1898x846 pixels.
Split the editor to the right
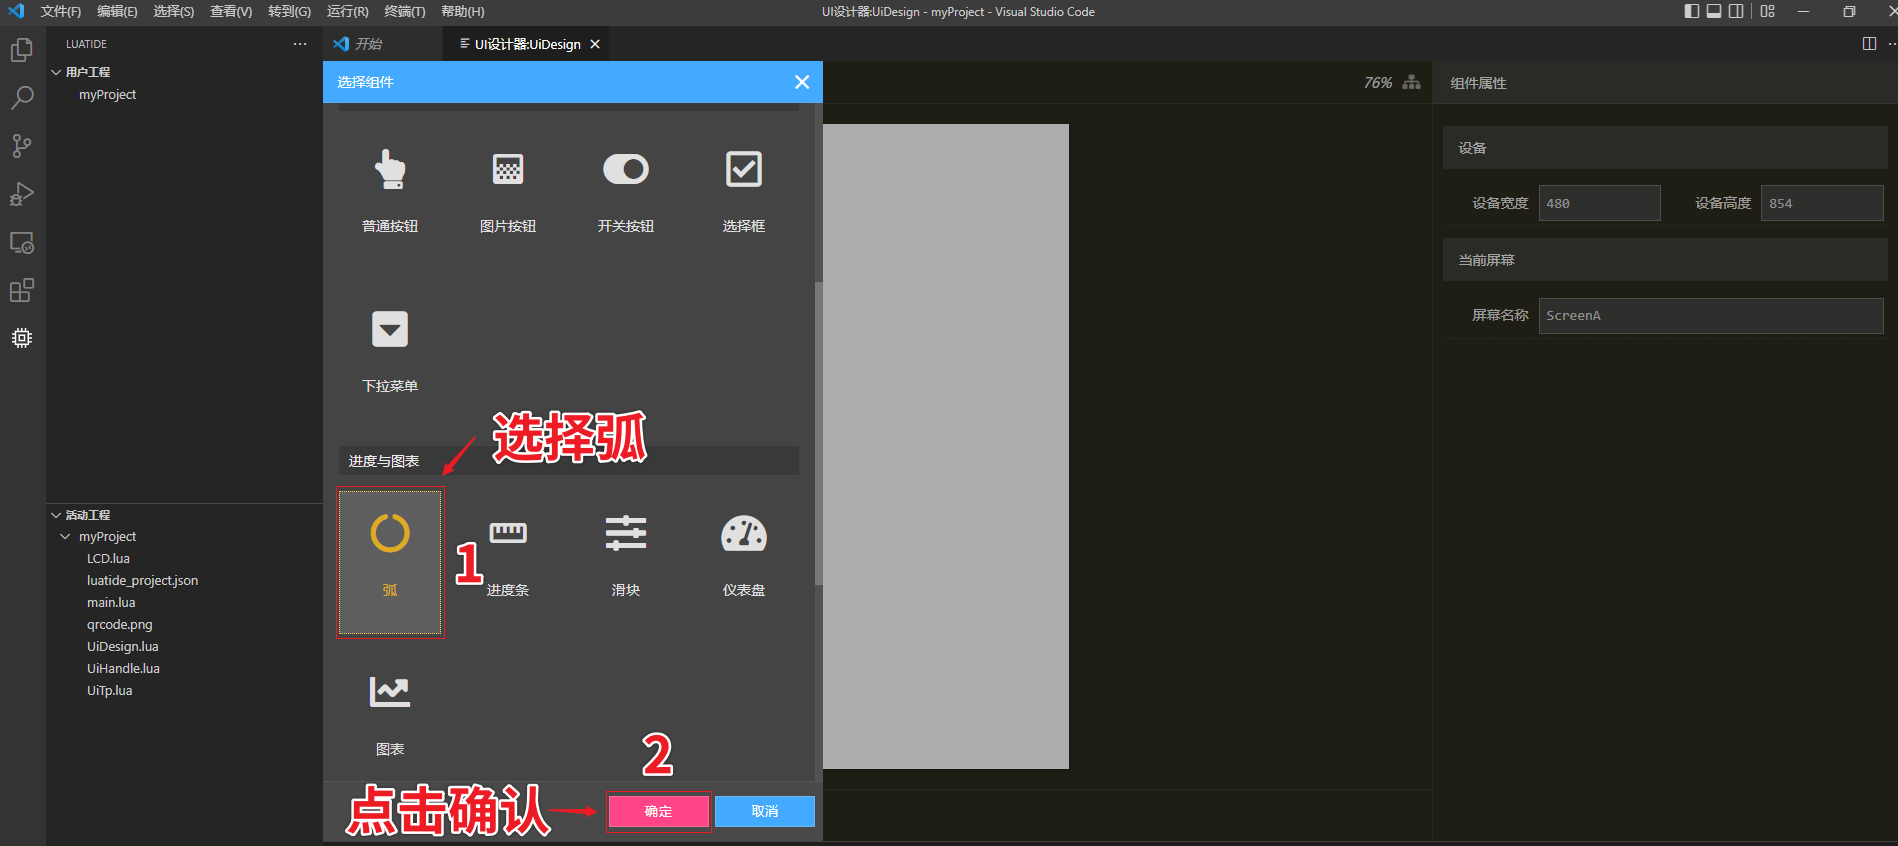(1869, 44)
